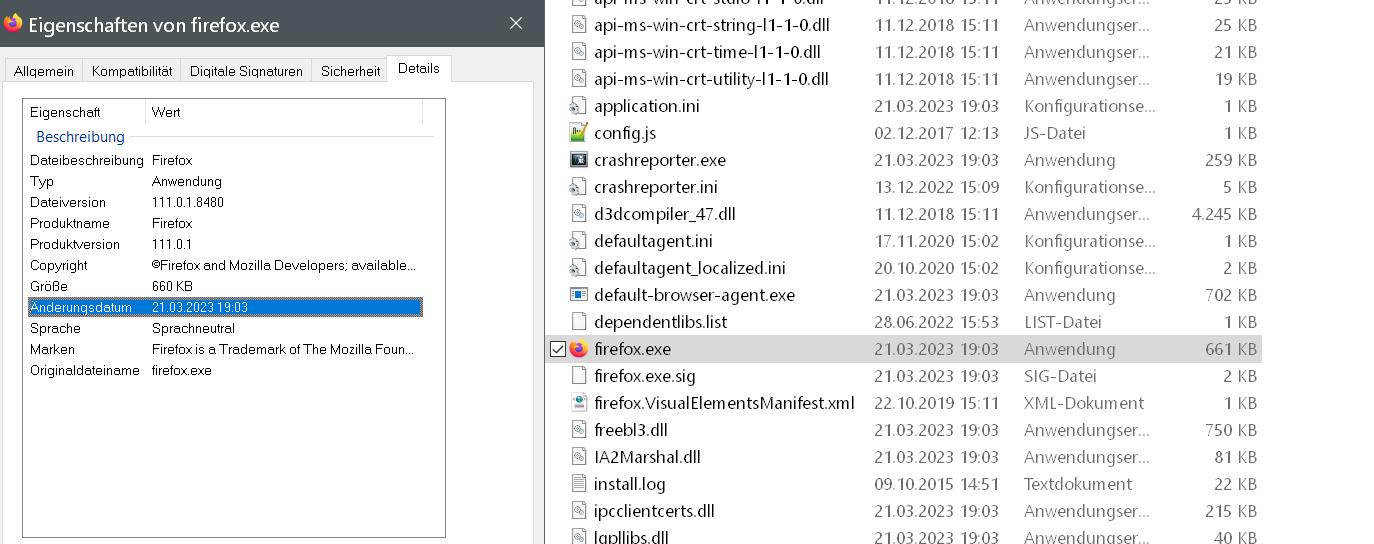1374x544 pixels.
Task: Click the default-browser-agent.exe file icon
Action: [578, 295]
